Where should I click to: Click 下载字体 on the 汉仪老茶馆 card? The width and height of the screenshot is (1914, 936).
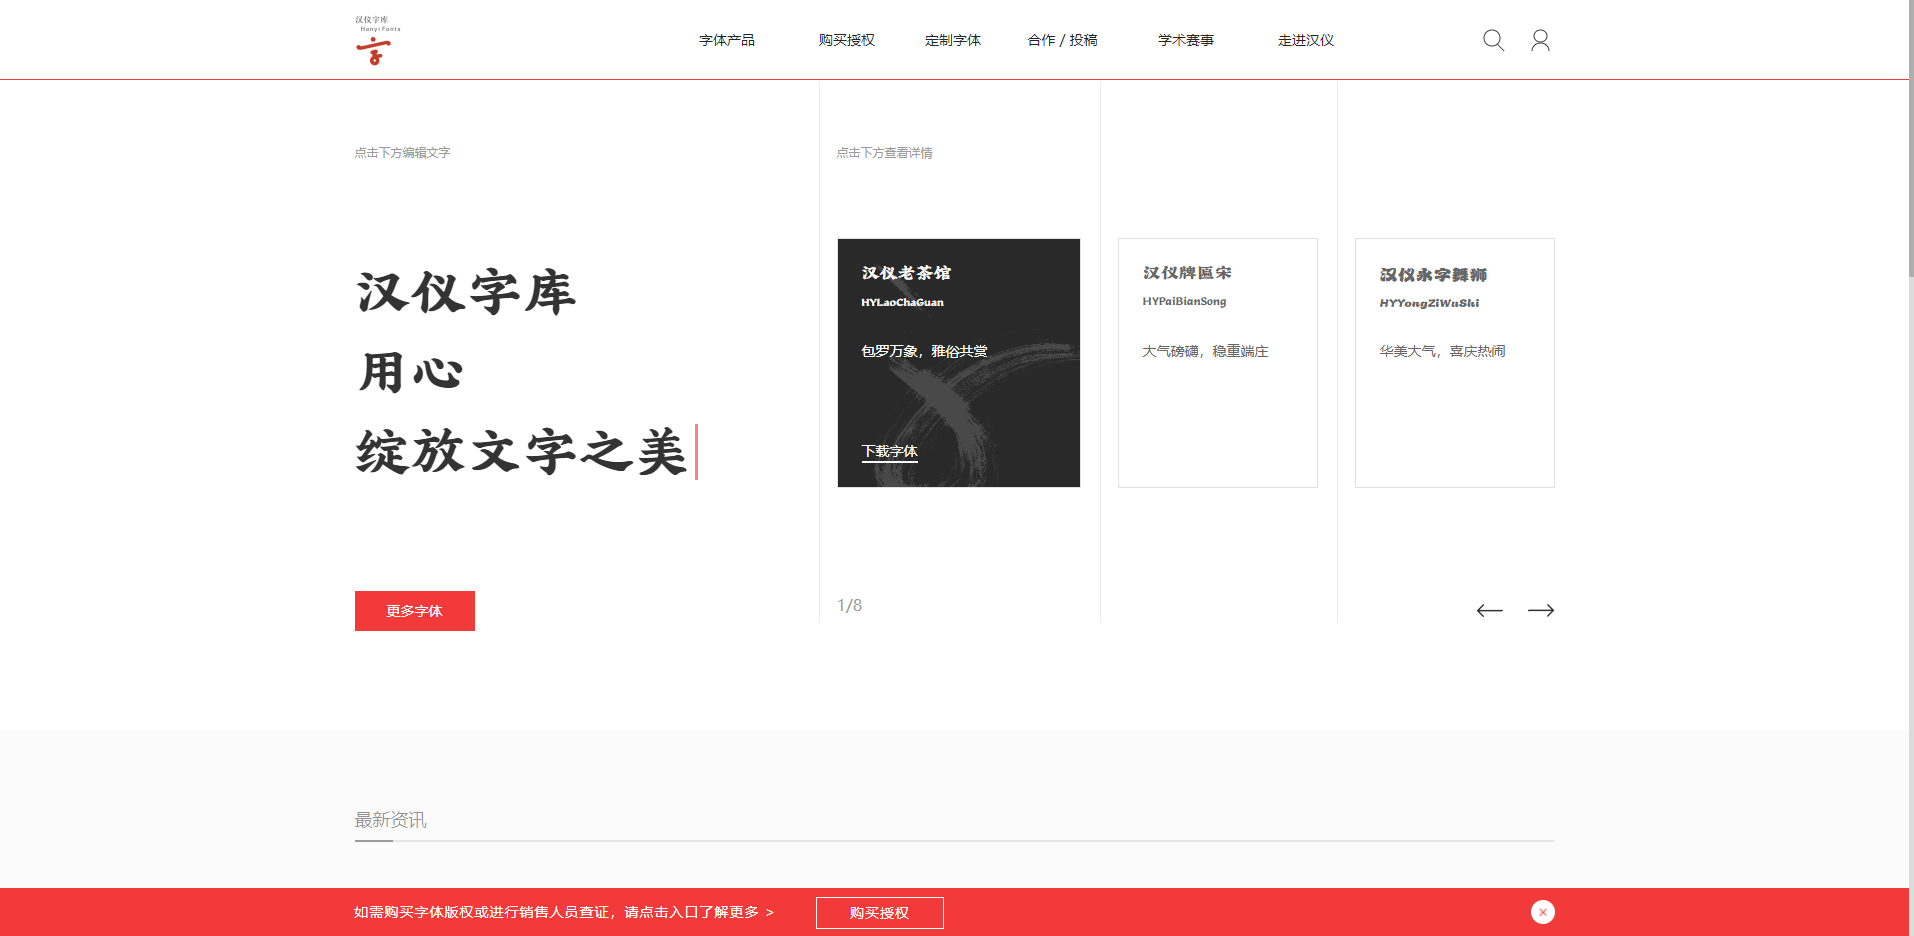[888, 451]
